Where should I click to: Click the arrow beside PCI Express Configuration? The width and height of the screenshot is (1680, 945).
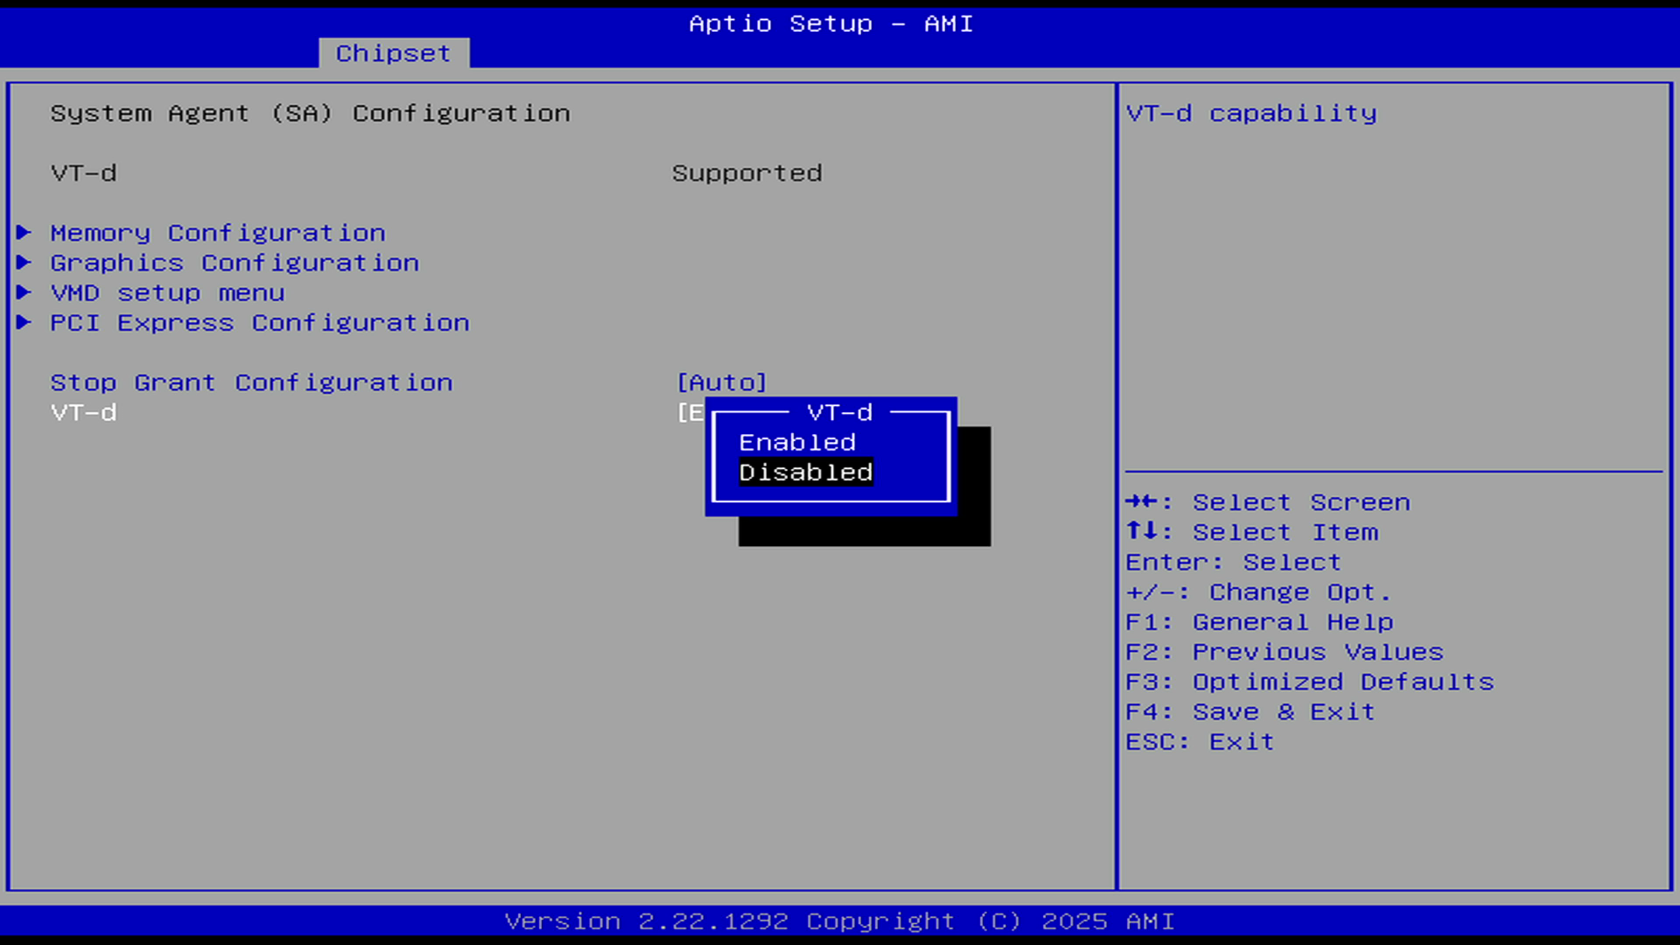pos(24,322)
